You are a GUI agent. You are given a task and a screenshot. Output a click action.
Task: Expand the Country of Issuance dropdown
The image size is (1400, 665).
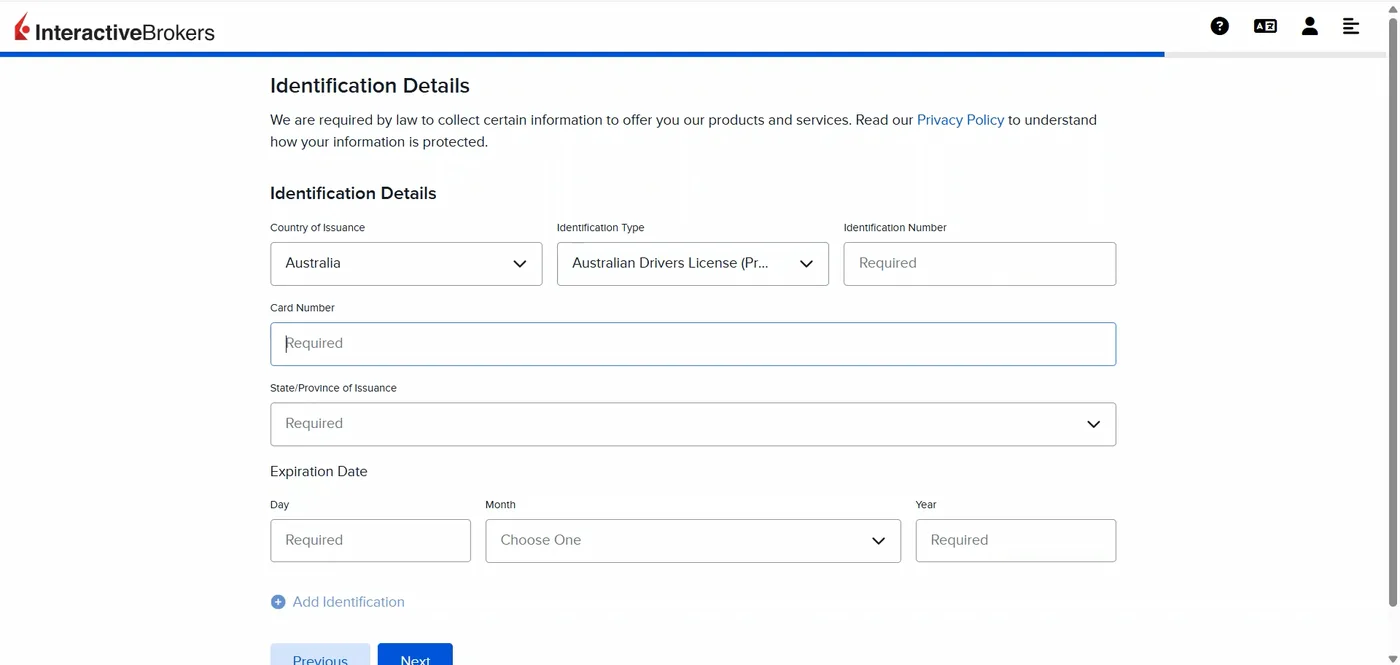tap(406, 264)
